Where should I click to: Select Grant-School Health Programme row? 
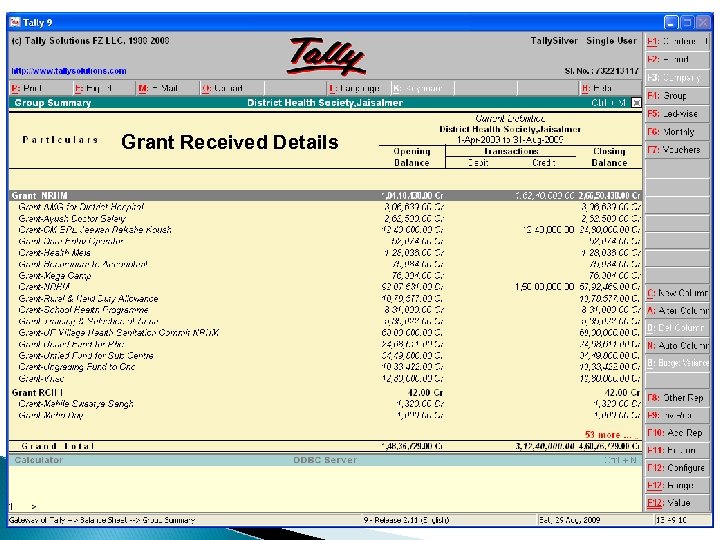[x=325, y=310]
